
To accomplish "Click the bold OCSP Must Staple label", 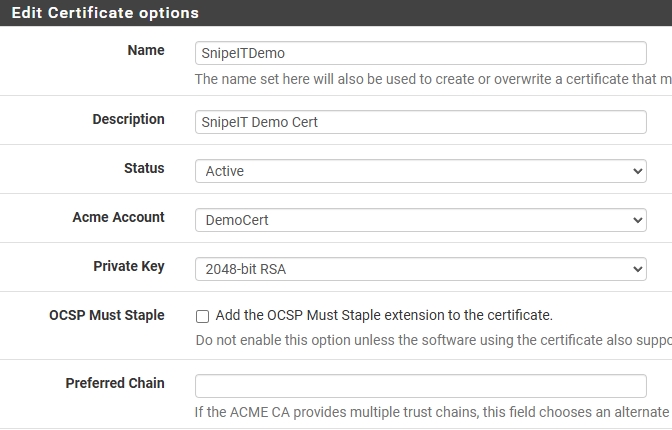I will point(107,315).
